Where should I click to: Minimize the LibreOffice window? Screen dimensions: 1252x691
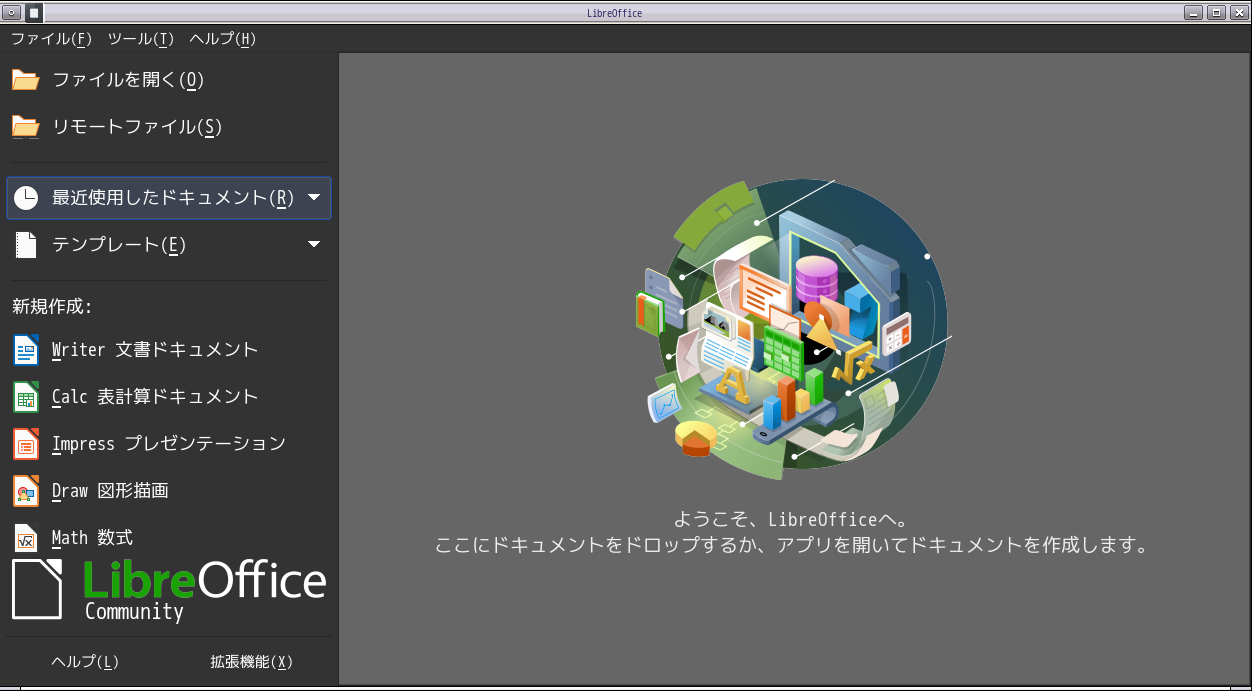click(1193, 13)
